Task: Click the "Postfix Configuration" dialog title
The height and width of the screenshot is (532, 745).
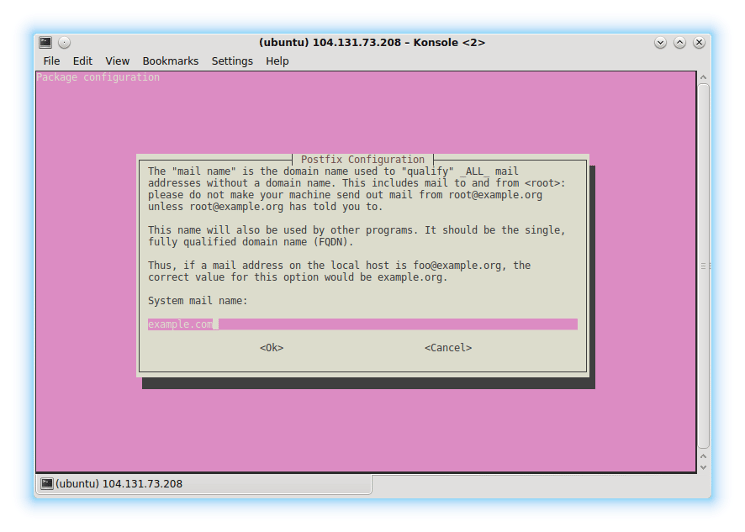Action: (x=363, y=160)
